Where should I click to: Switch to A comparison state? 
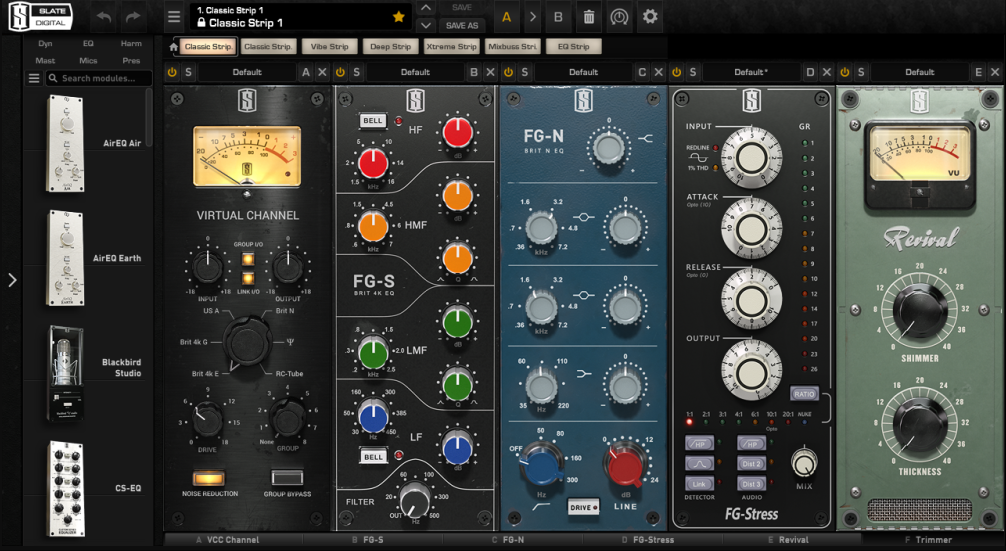pos(506,17)
